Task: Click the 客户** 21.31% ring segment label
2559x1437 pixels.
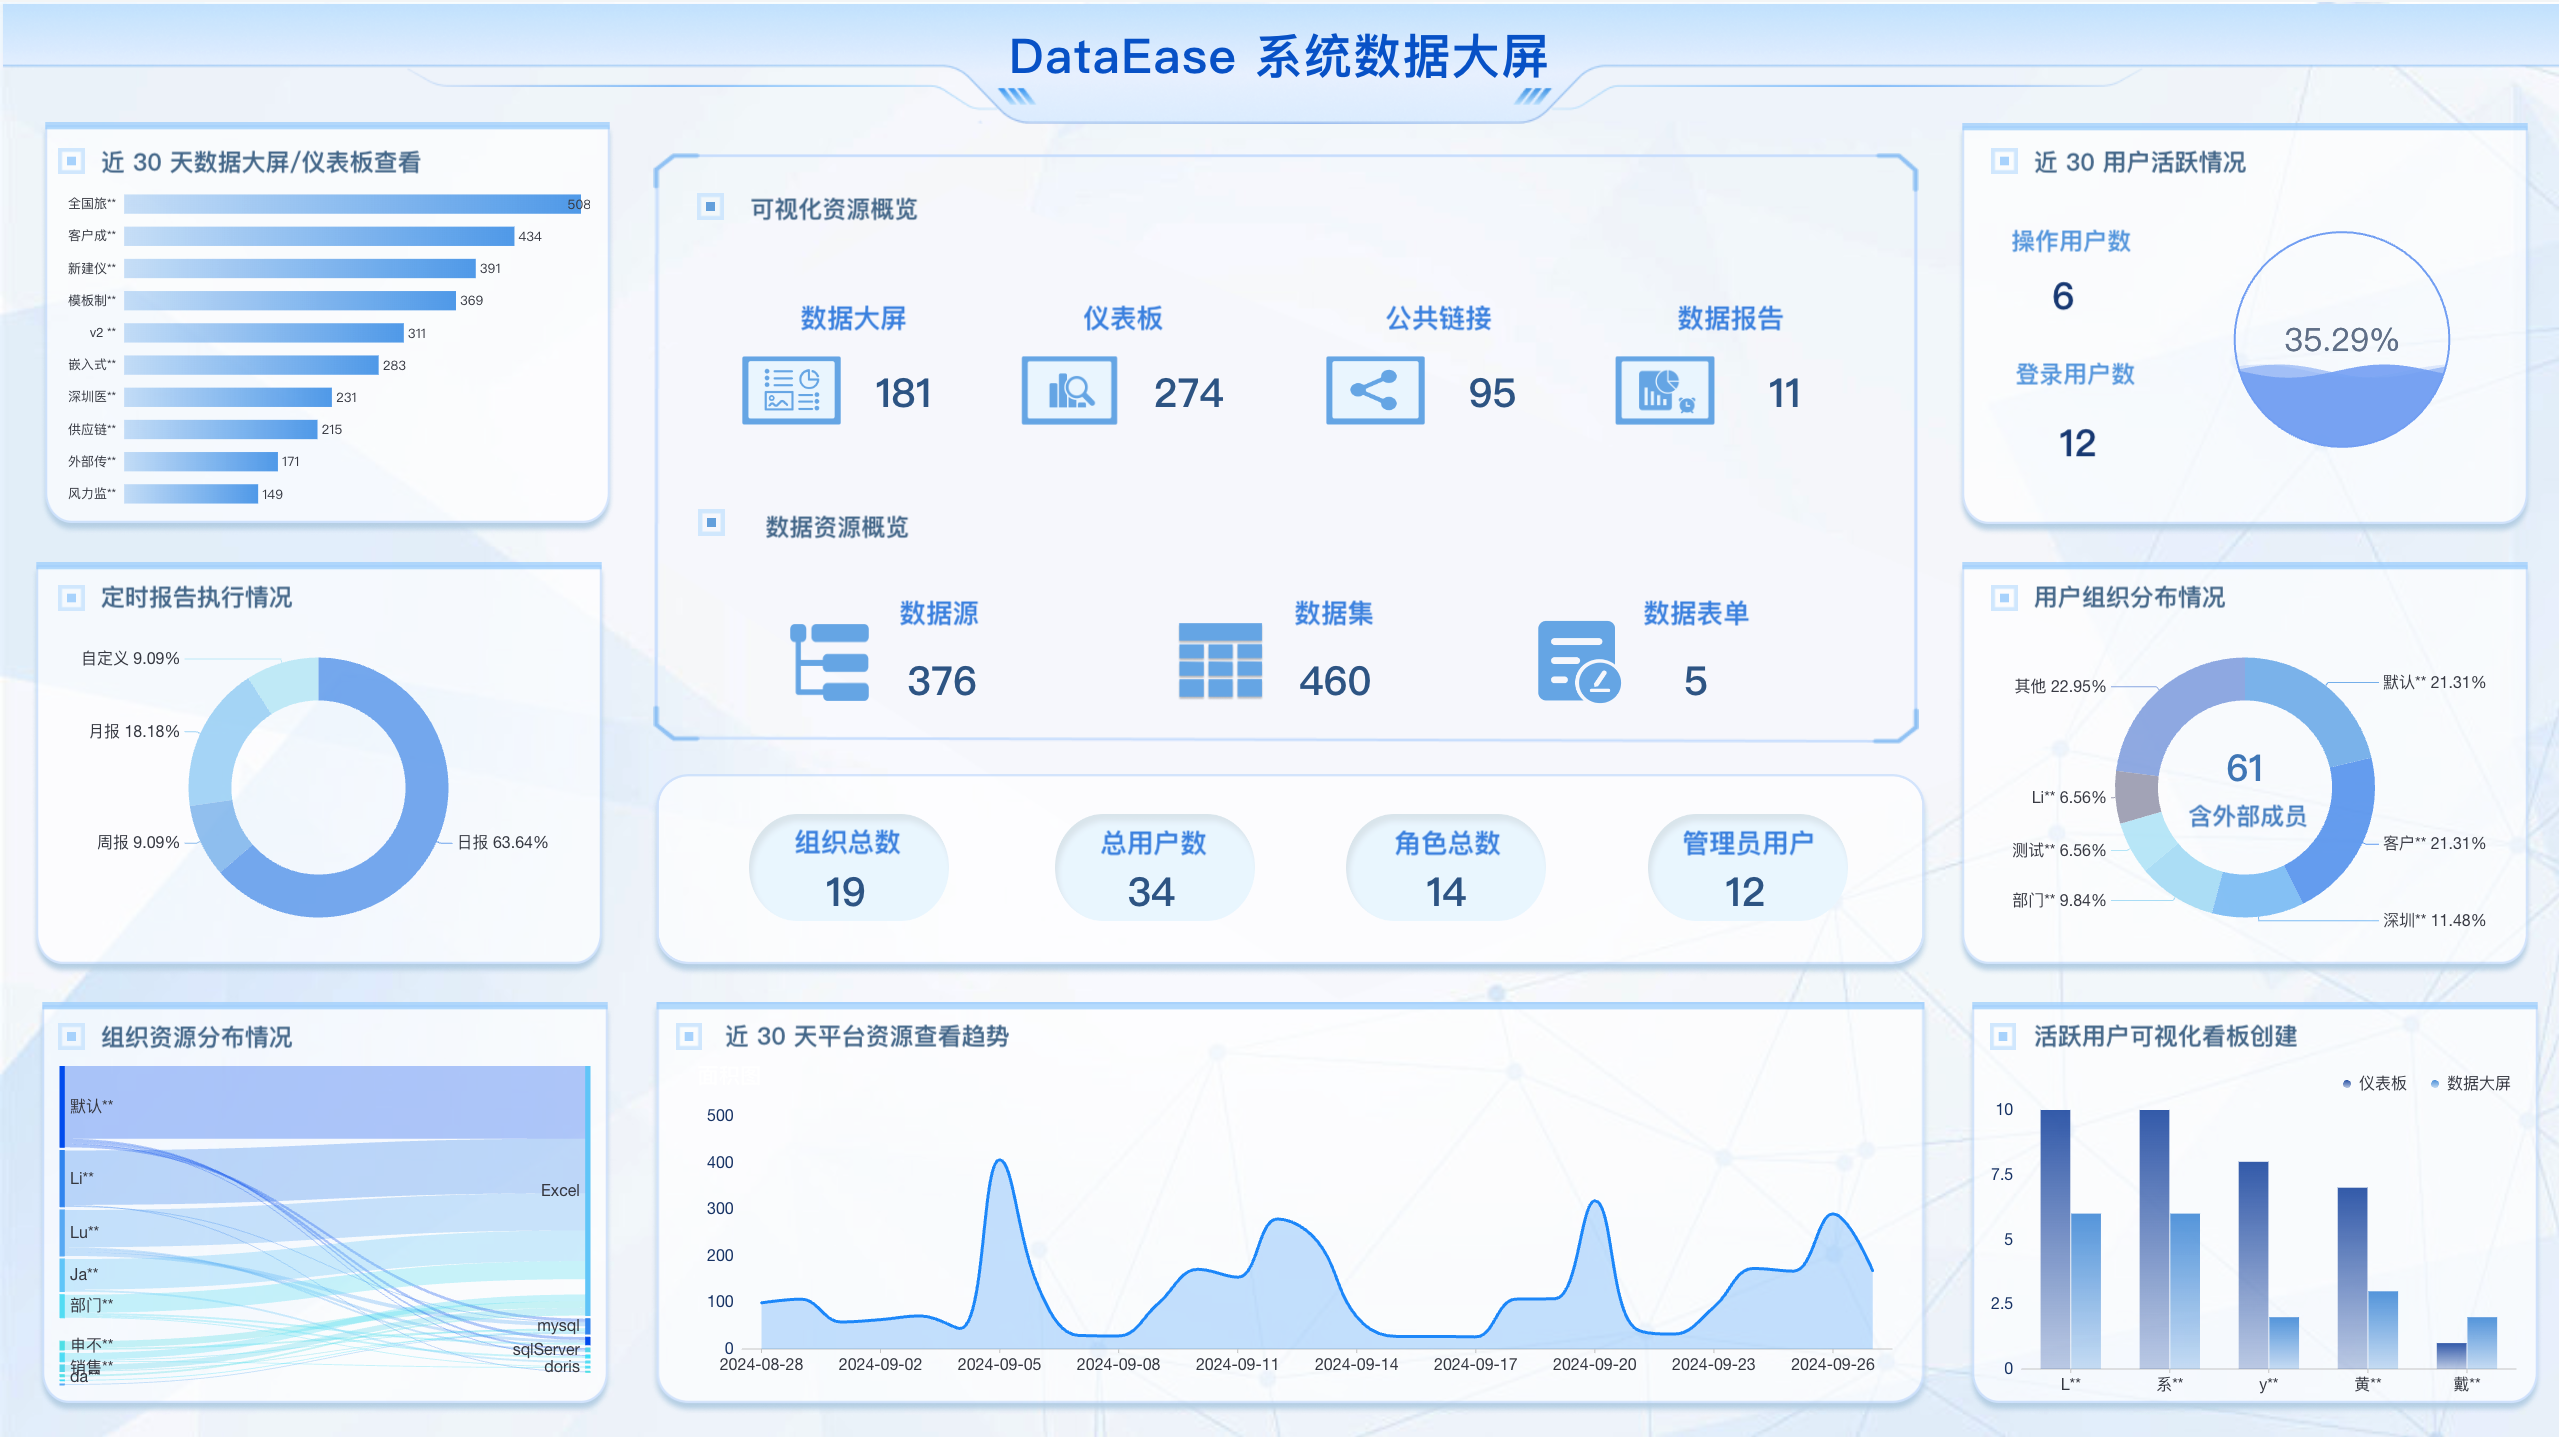Action: 2432,843
